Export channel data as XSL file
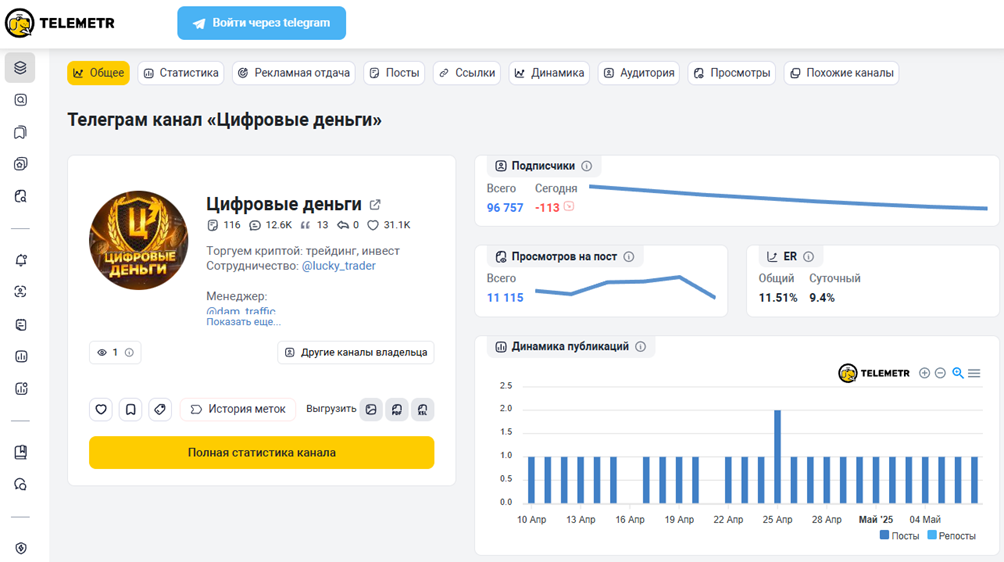1004x562 pixels. pos(423,410)
